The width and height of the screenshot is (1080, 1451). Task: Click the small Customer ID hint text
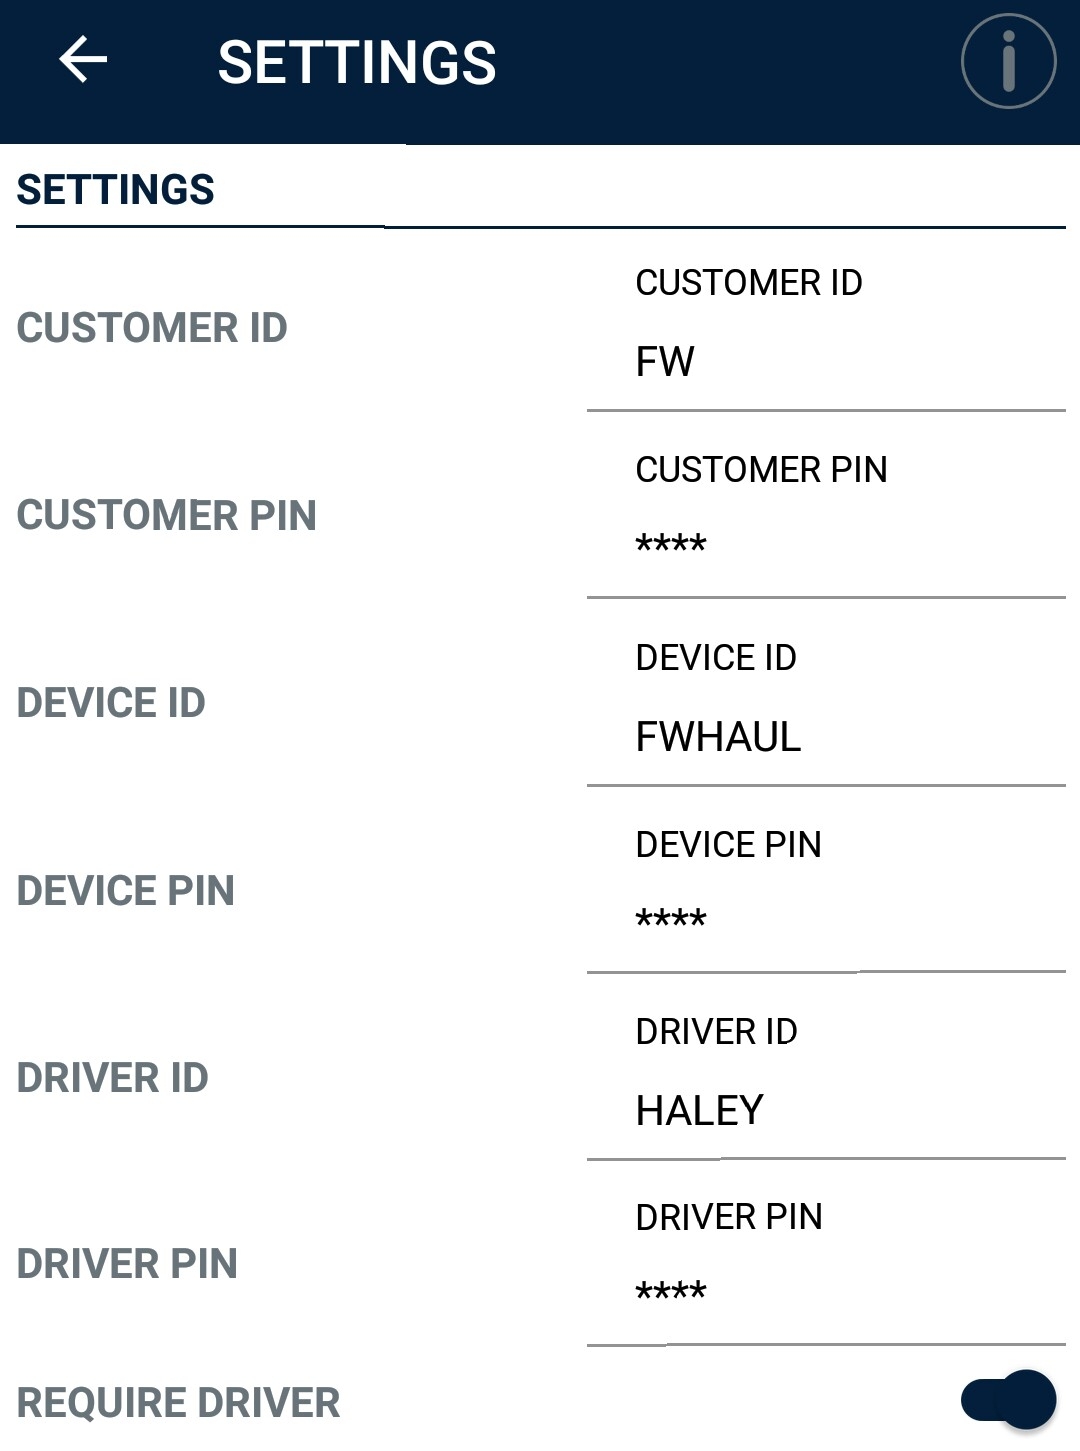(749, 283)
